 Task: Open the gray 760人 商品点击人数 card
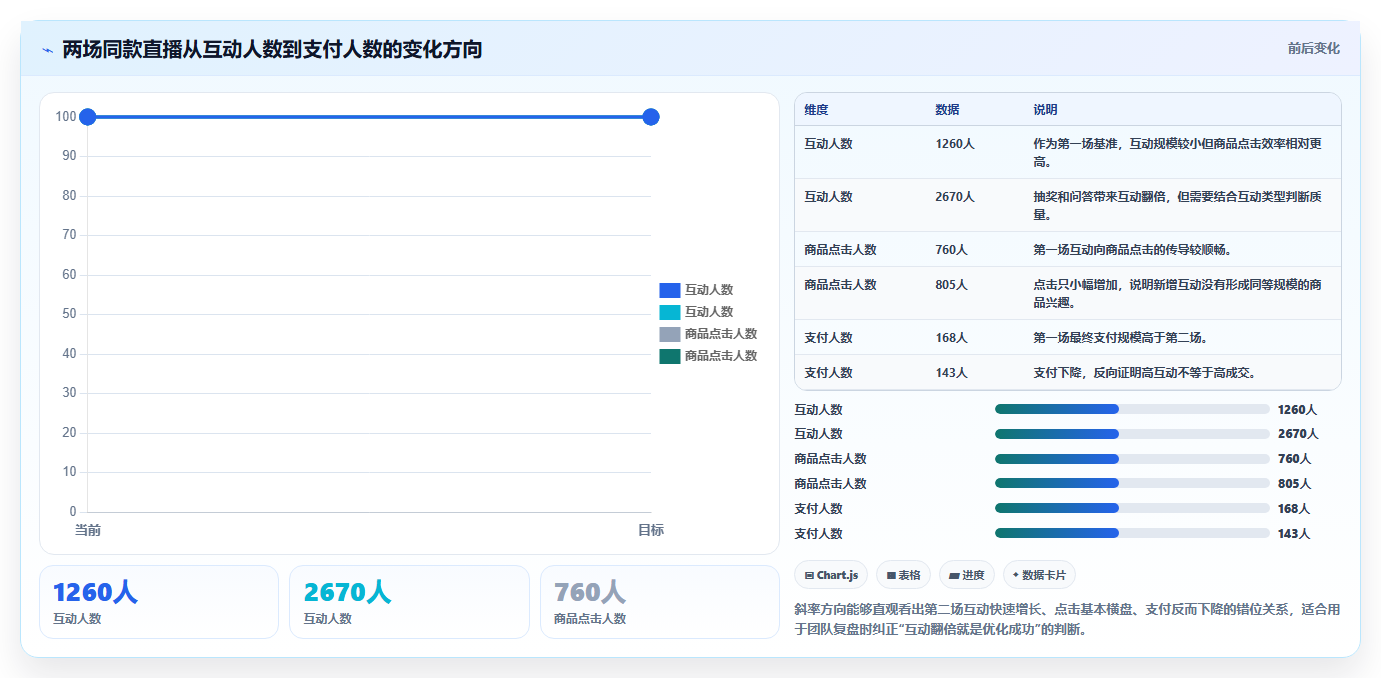click(660, 602)
